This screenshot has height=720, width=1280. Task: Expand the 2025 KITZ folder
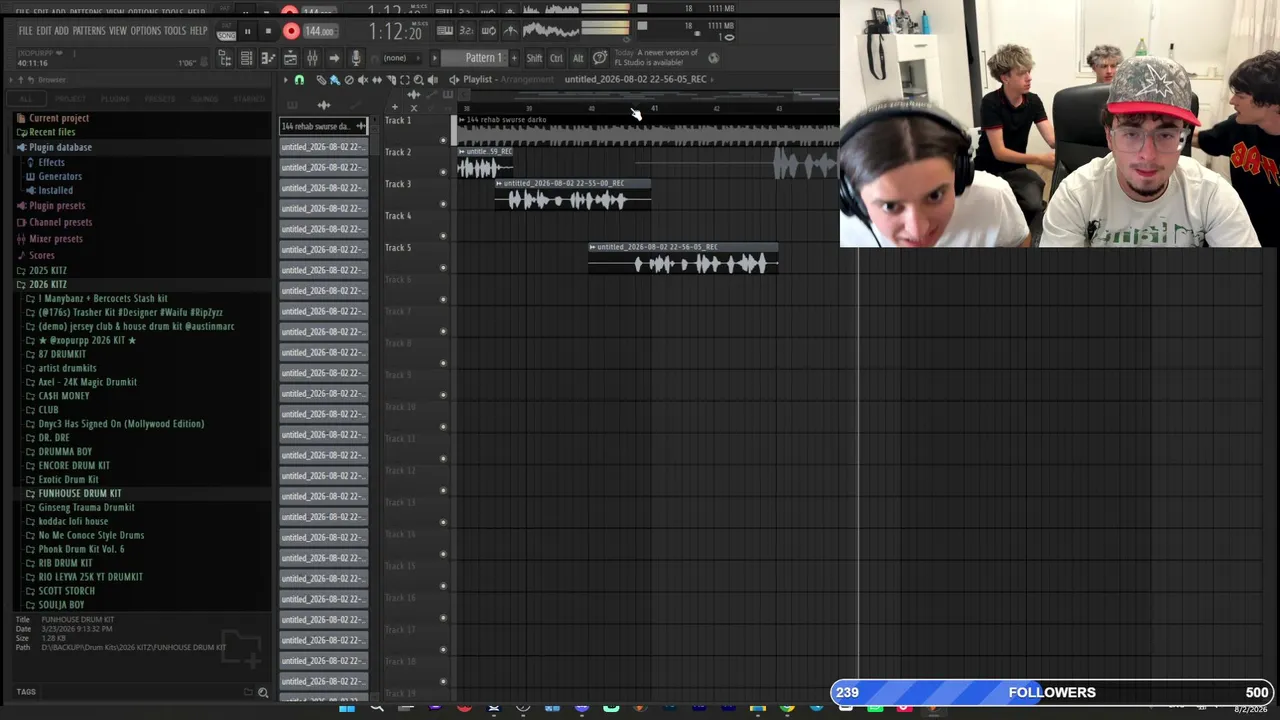click(x=47, y=271)
